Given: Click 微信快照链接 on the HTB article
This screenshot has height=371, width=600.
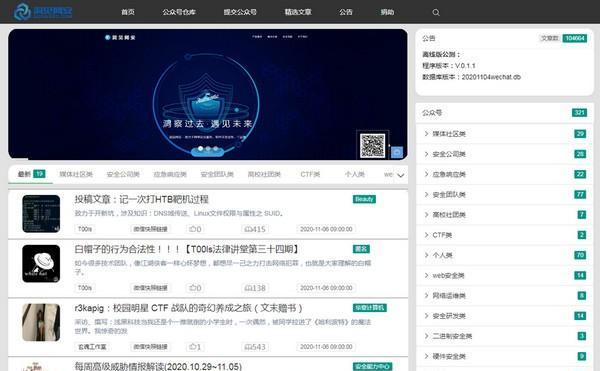Looking at the screenshot, I should pos(150,229).
